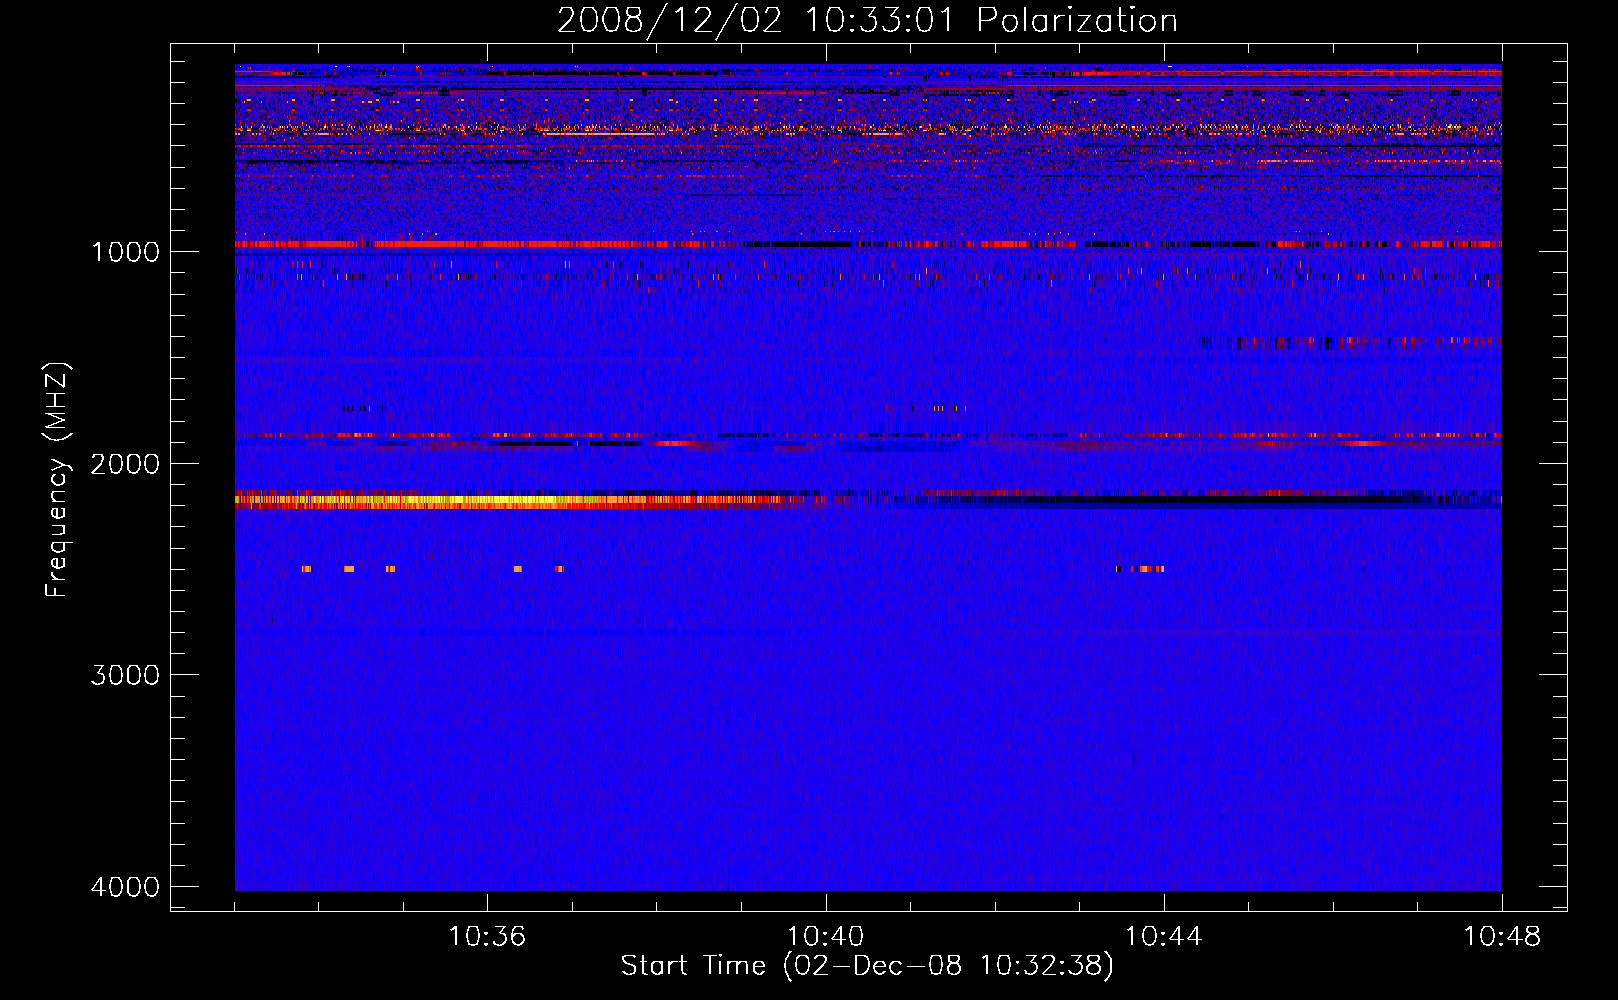Click the 'Frequency (MHZ)' axis label
This screenshot has height=1000, width=1618.
click(57, 480)
